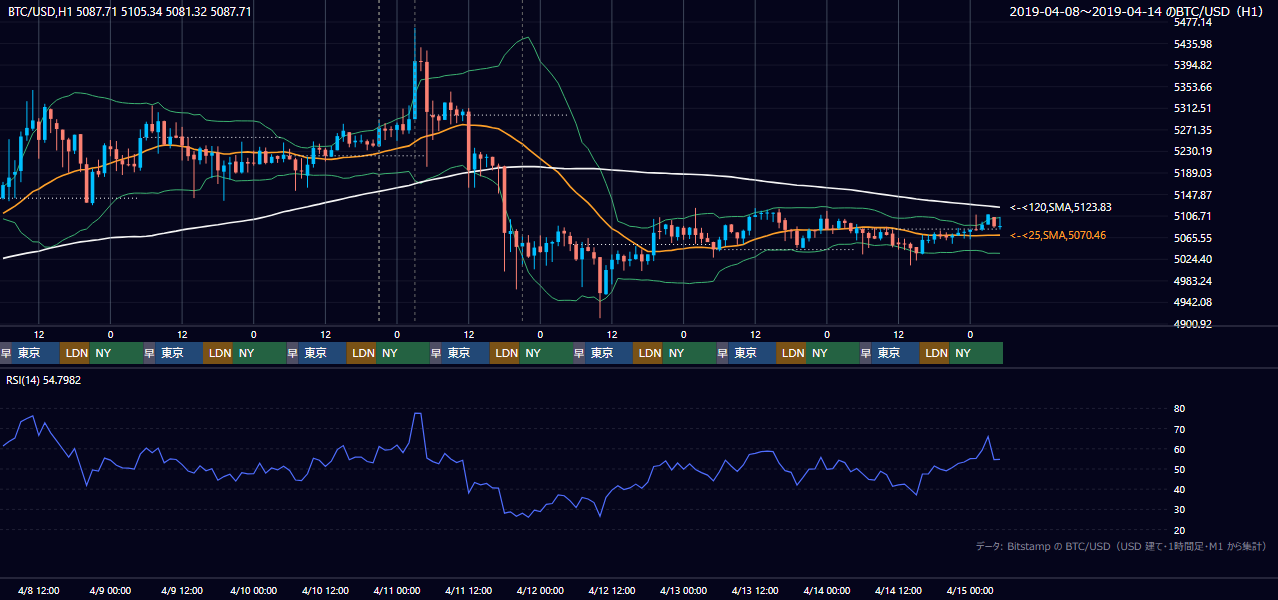Select the 4/9 12:00 time label
Screen dimensions: 1278x600
(183, 590)
